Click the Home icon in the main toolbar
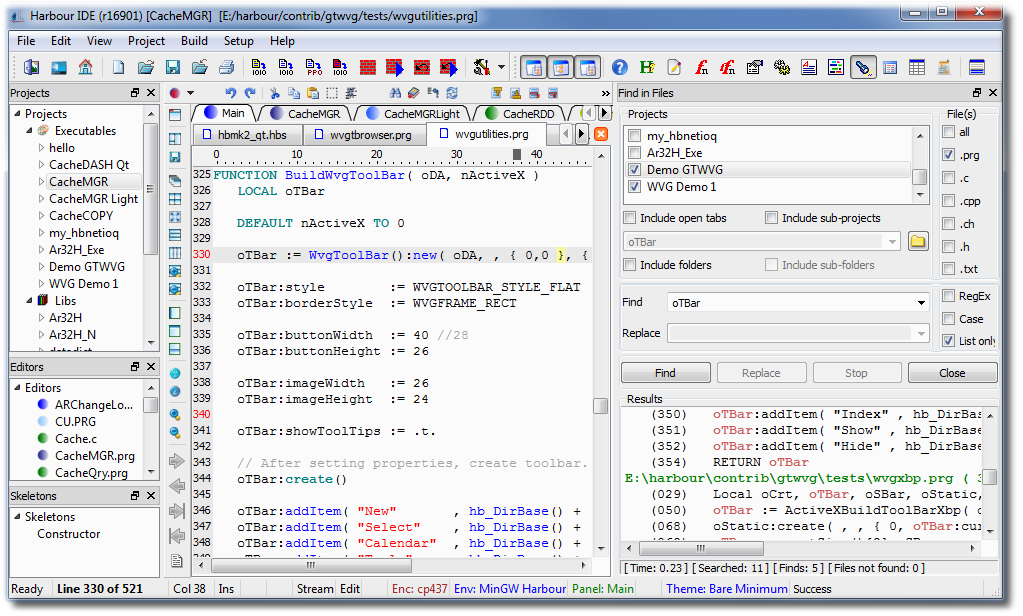1023x616 pixels. [85, 68]
